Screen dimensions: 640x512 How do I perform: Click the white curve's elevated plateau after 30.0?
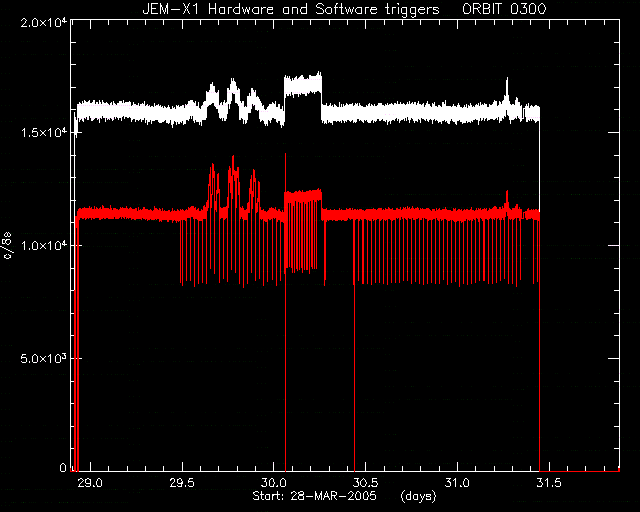click(x=303, y=85)
